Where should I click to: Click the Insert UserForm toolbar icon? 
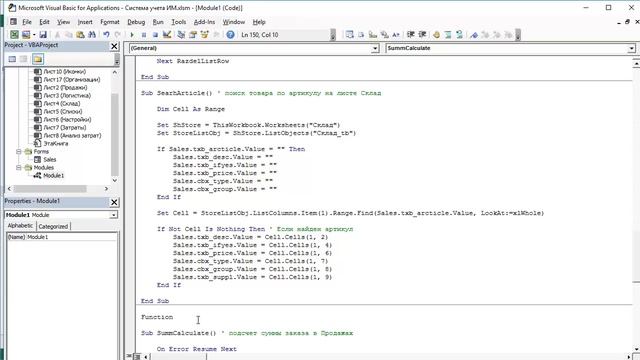[26, 35]
